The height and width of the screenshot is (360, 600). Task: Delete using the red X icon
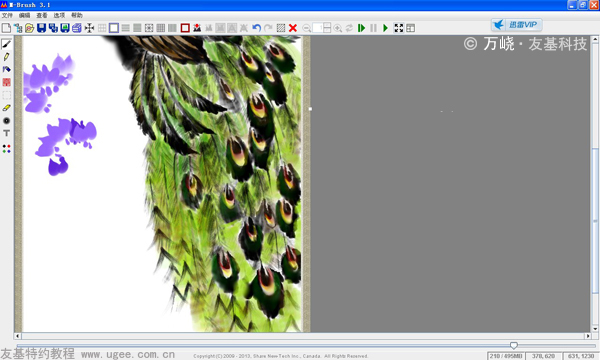(293, 28)
